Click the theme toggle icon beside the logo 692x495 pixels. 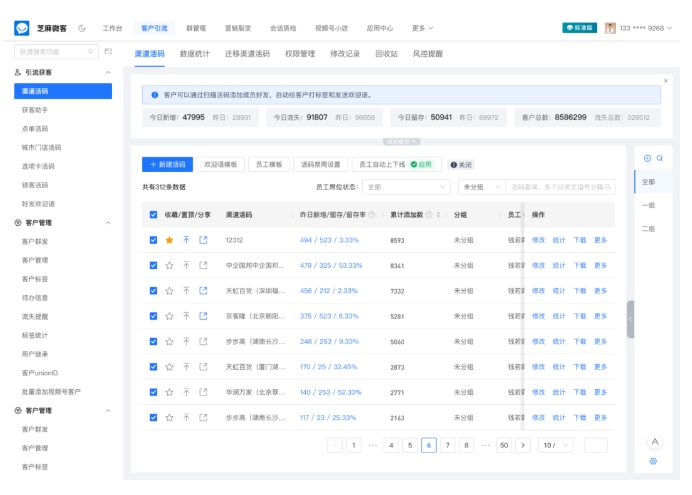(x=82, y=28)
